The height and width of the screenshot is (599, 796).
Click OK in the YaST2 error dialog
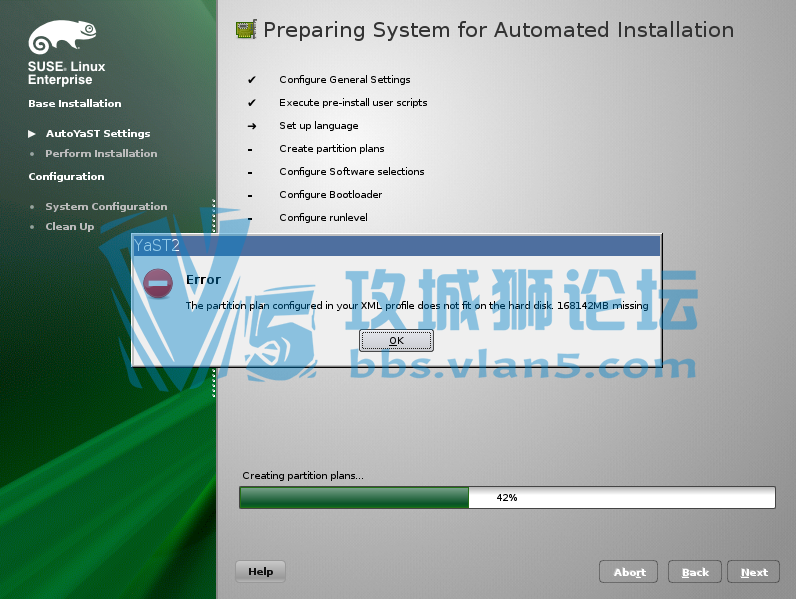pos(396,340)
